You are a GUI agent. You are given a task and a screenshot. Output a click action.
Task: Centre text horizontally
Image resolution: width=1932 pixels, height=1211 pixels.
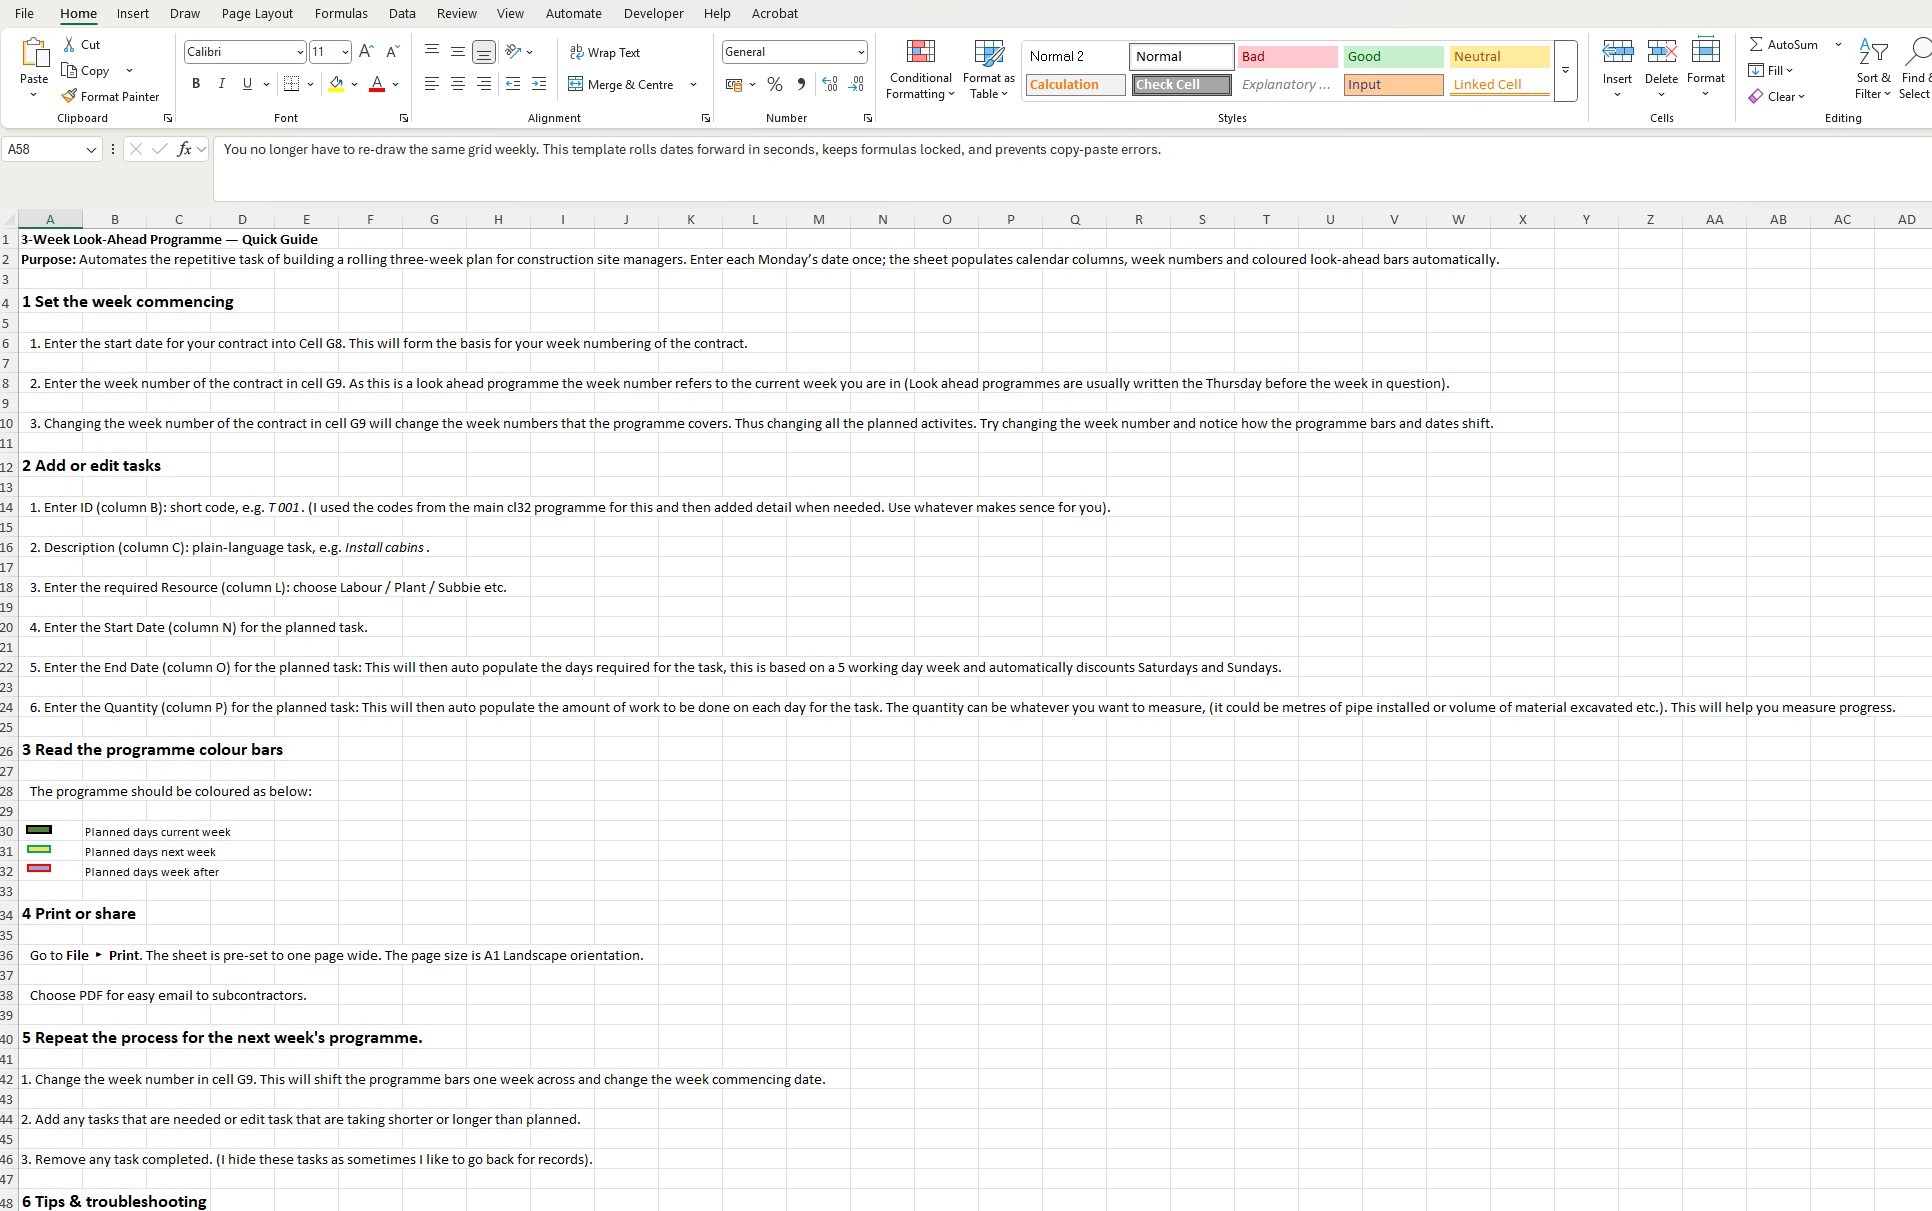[x=458, y=84]
